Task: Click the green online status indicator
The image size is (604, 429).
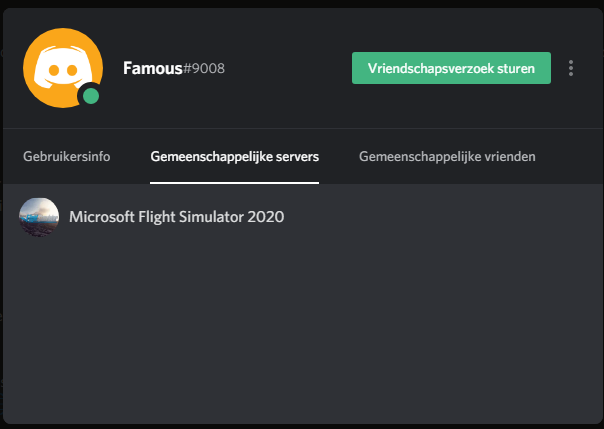Action: [x=91, y=97]
